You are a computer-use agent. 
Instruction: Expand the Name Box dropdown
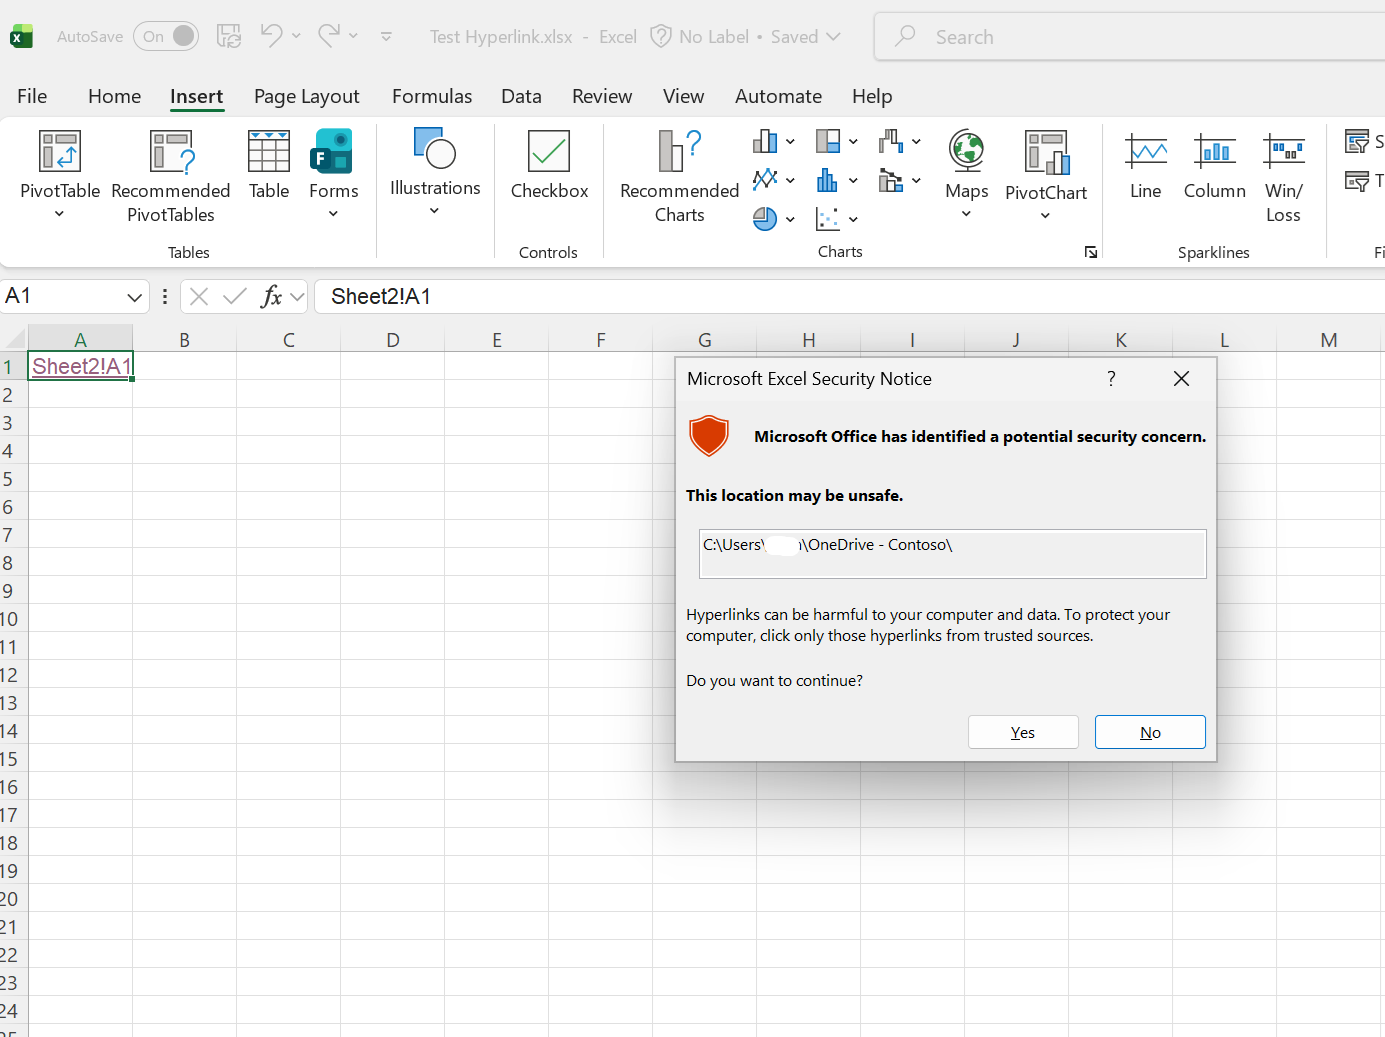point(134,297)
